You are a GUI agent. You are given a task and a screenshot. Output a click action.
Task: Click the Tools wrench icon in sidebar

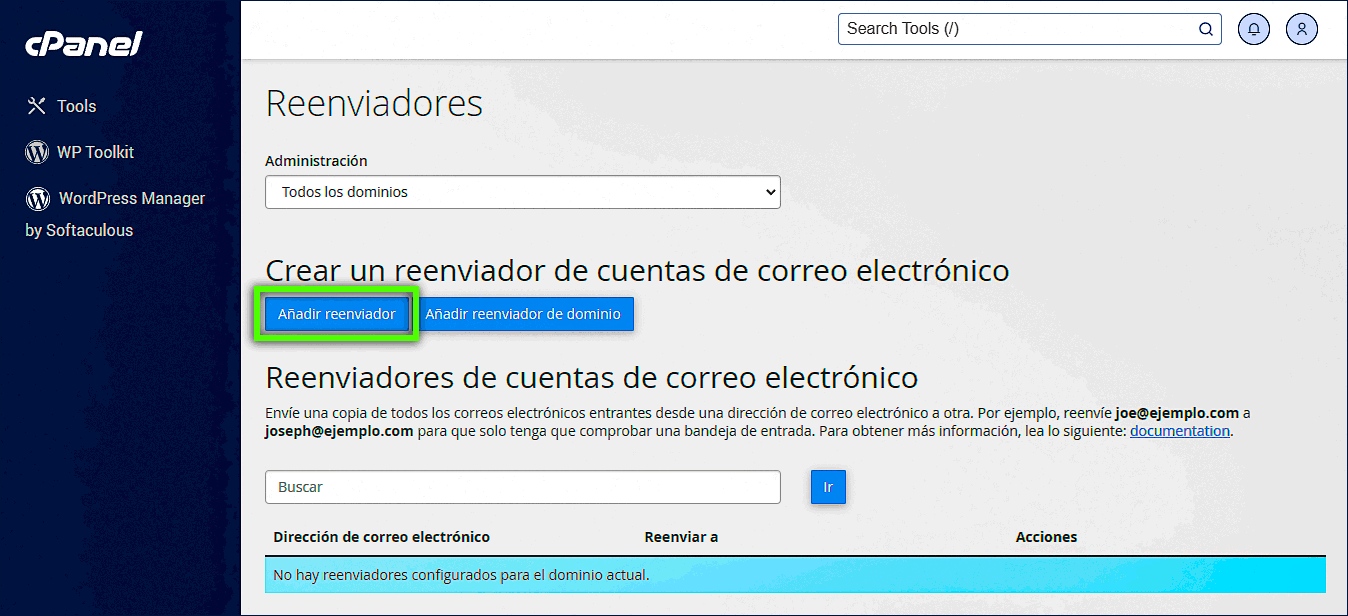[x=37, y=106]
